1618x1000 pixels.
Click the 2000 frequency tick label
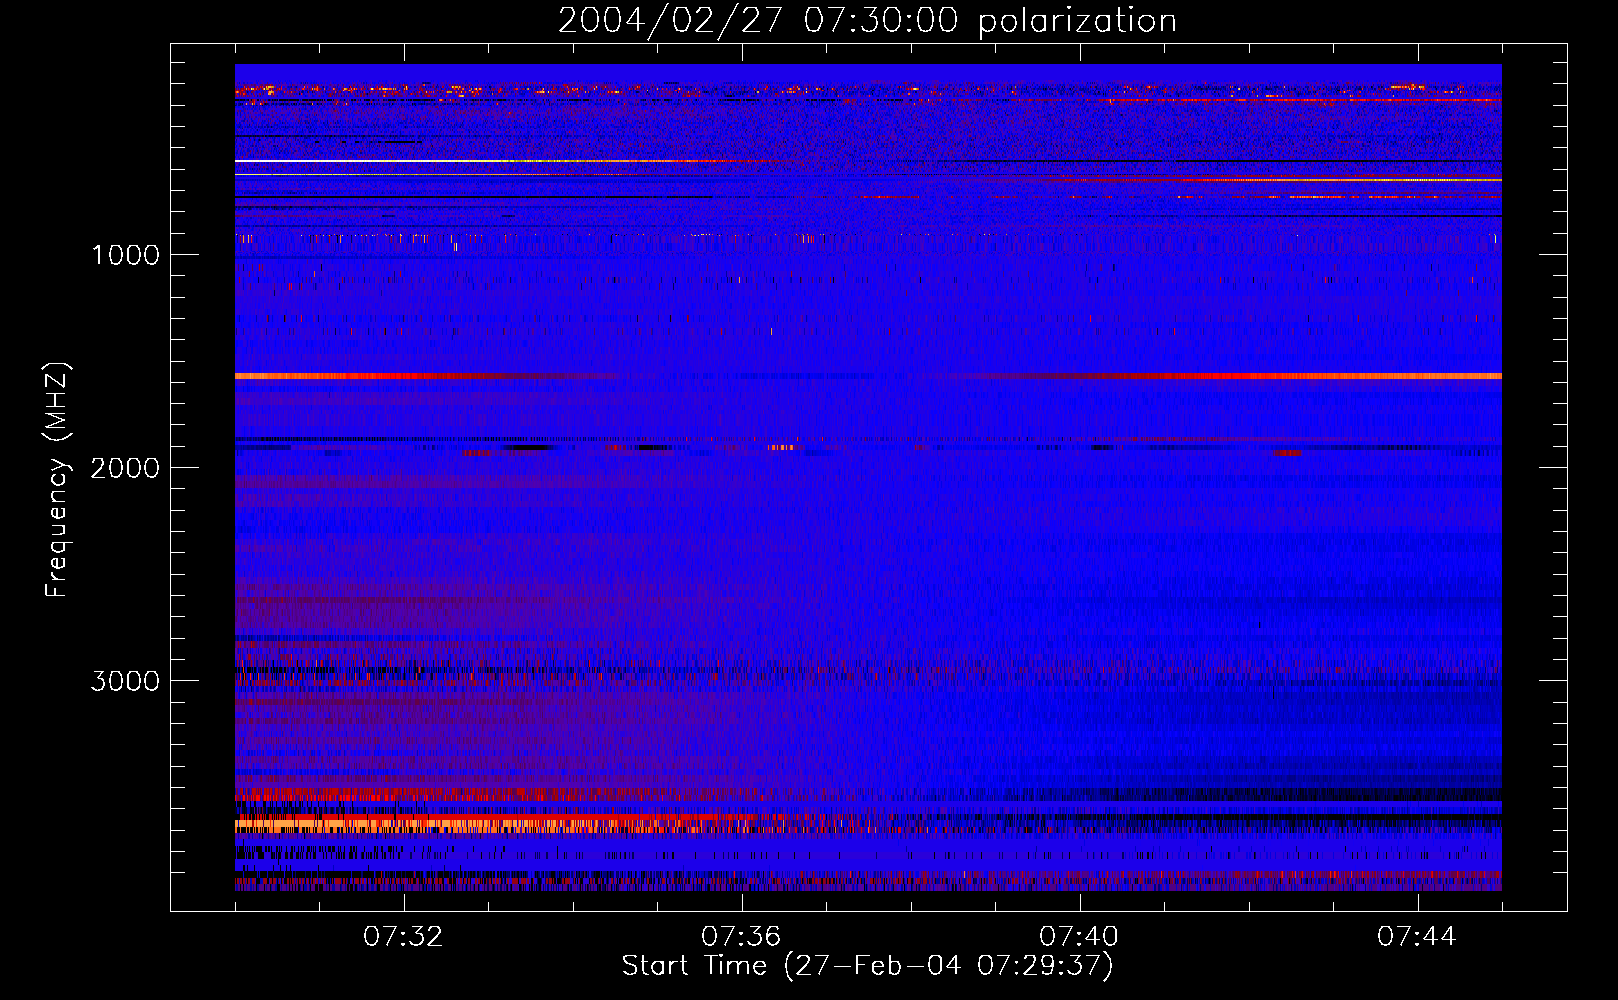pos(125,468)
